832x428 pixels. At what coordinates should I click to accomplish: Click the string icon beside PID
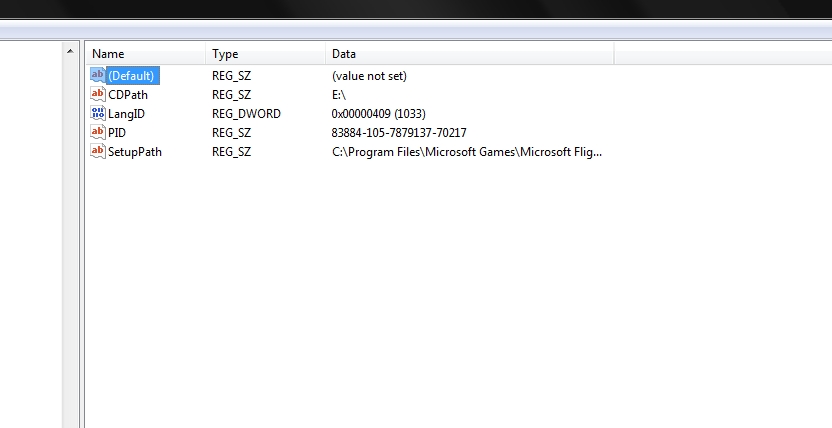click(98, 133)
